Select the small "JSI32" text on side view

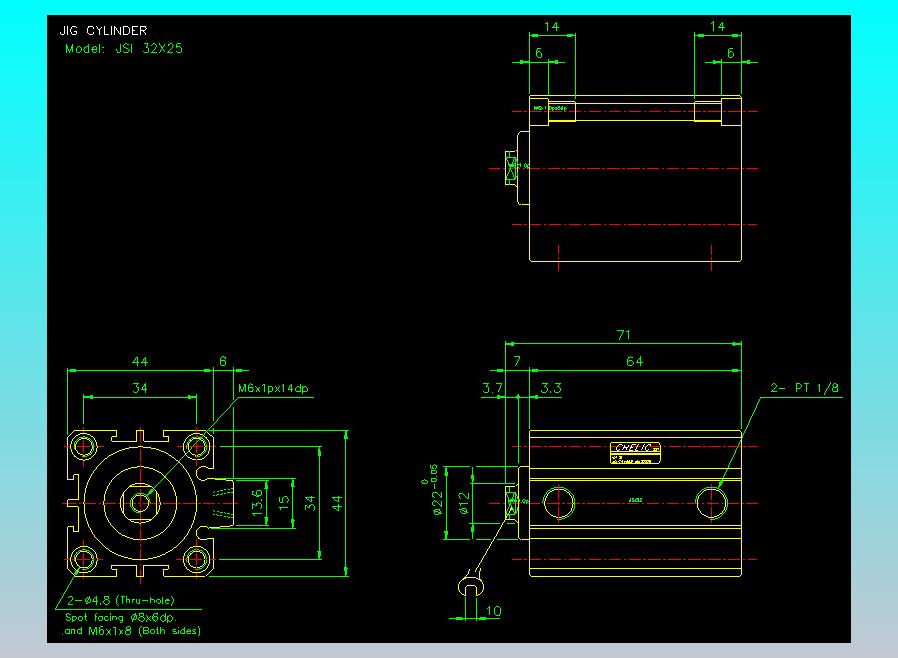point(635,500)
